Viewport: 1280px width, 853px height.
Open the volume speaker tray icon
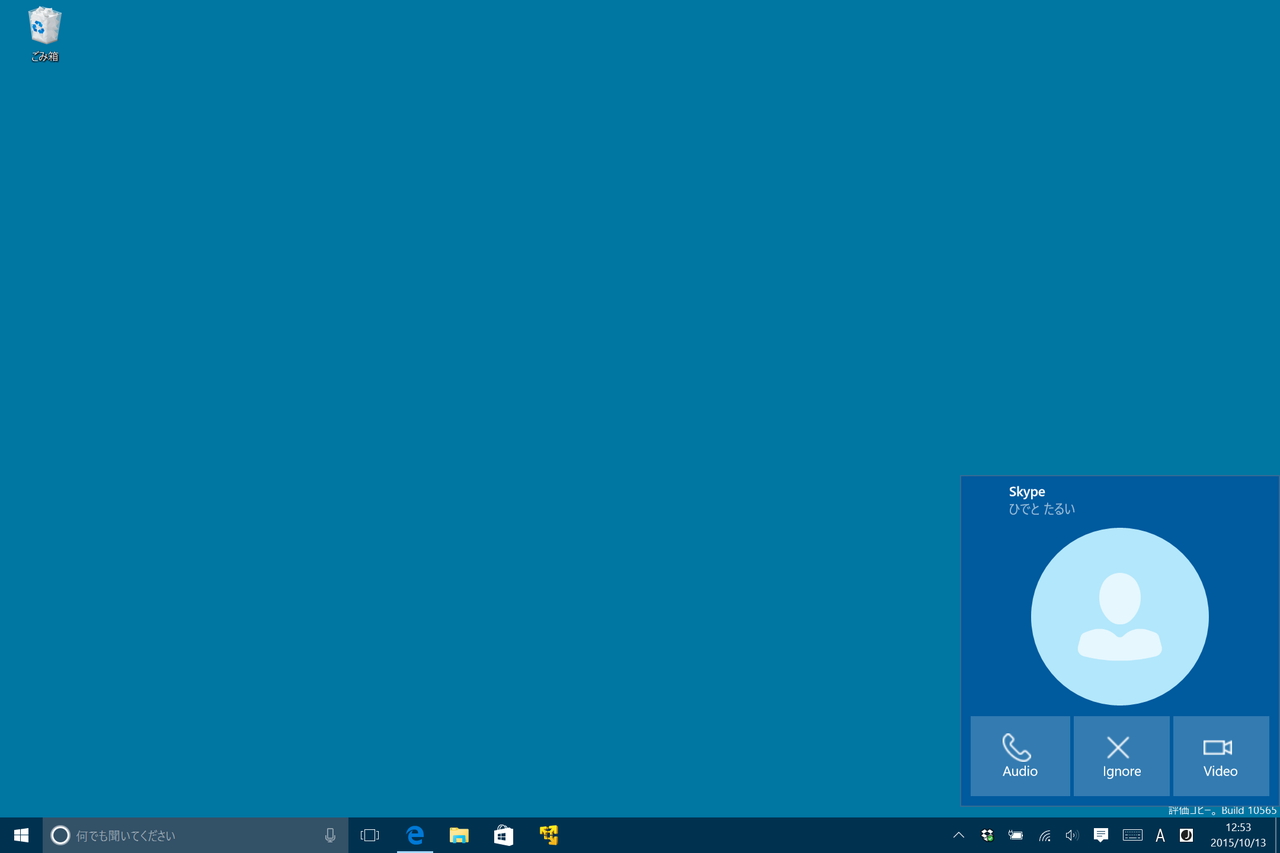coord(1072,835)
